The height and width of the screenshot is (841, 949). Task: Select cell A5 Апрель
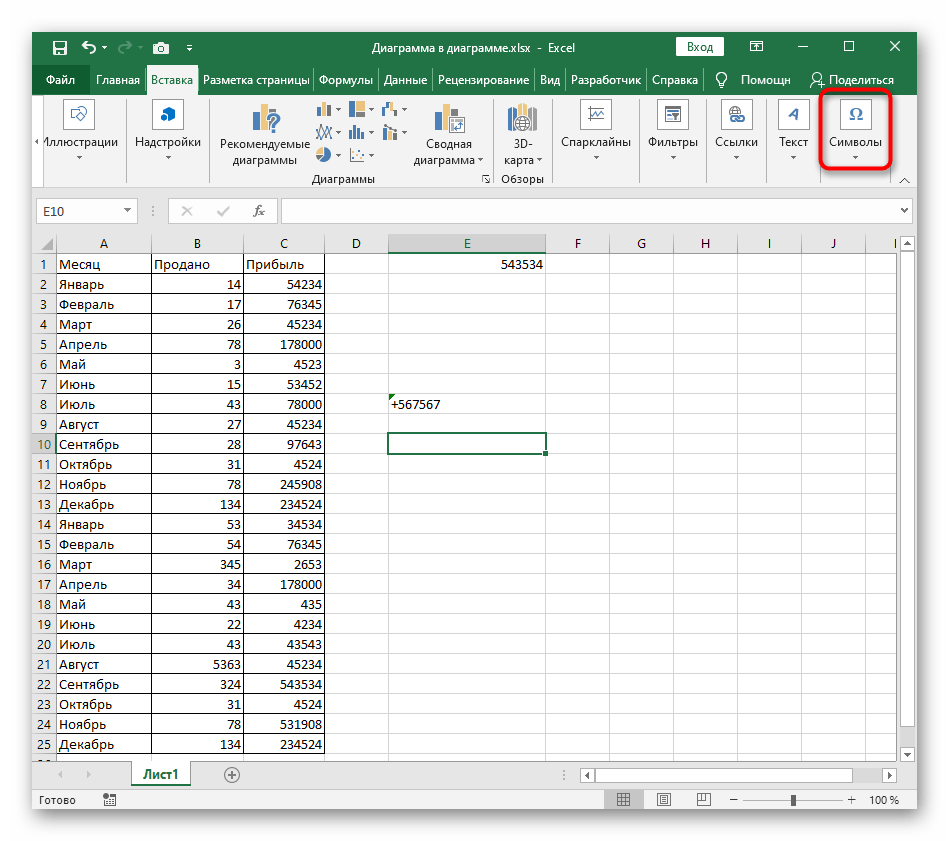[x=103, y=344]
